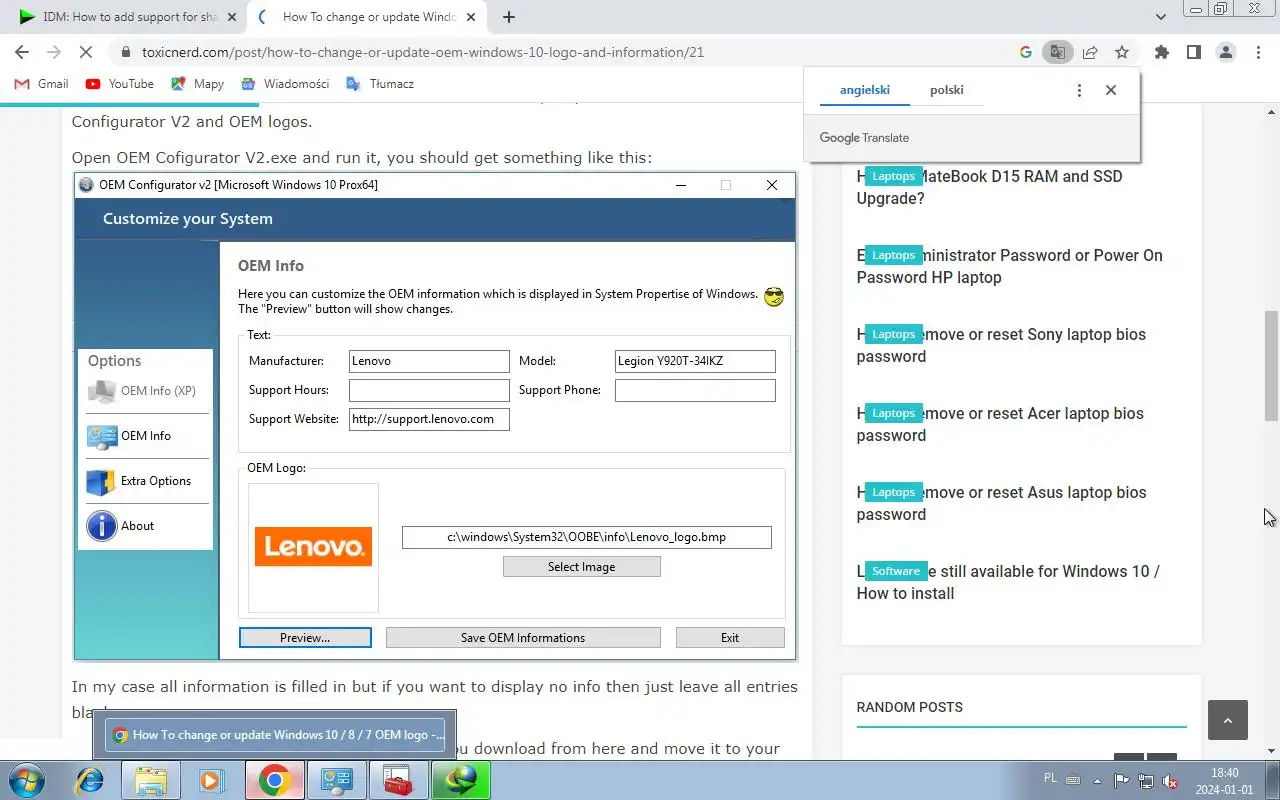Open Windows Media Player from taskbar
1280x800 pixels.
coord(212,780)
